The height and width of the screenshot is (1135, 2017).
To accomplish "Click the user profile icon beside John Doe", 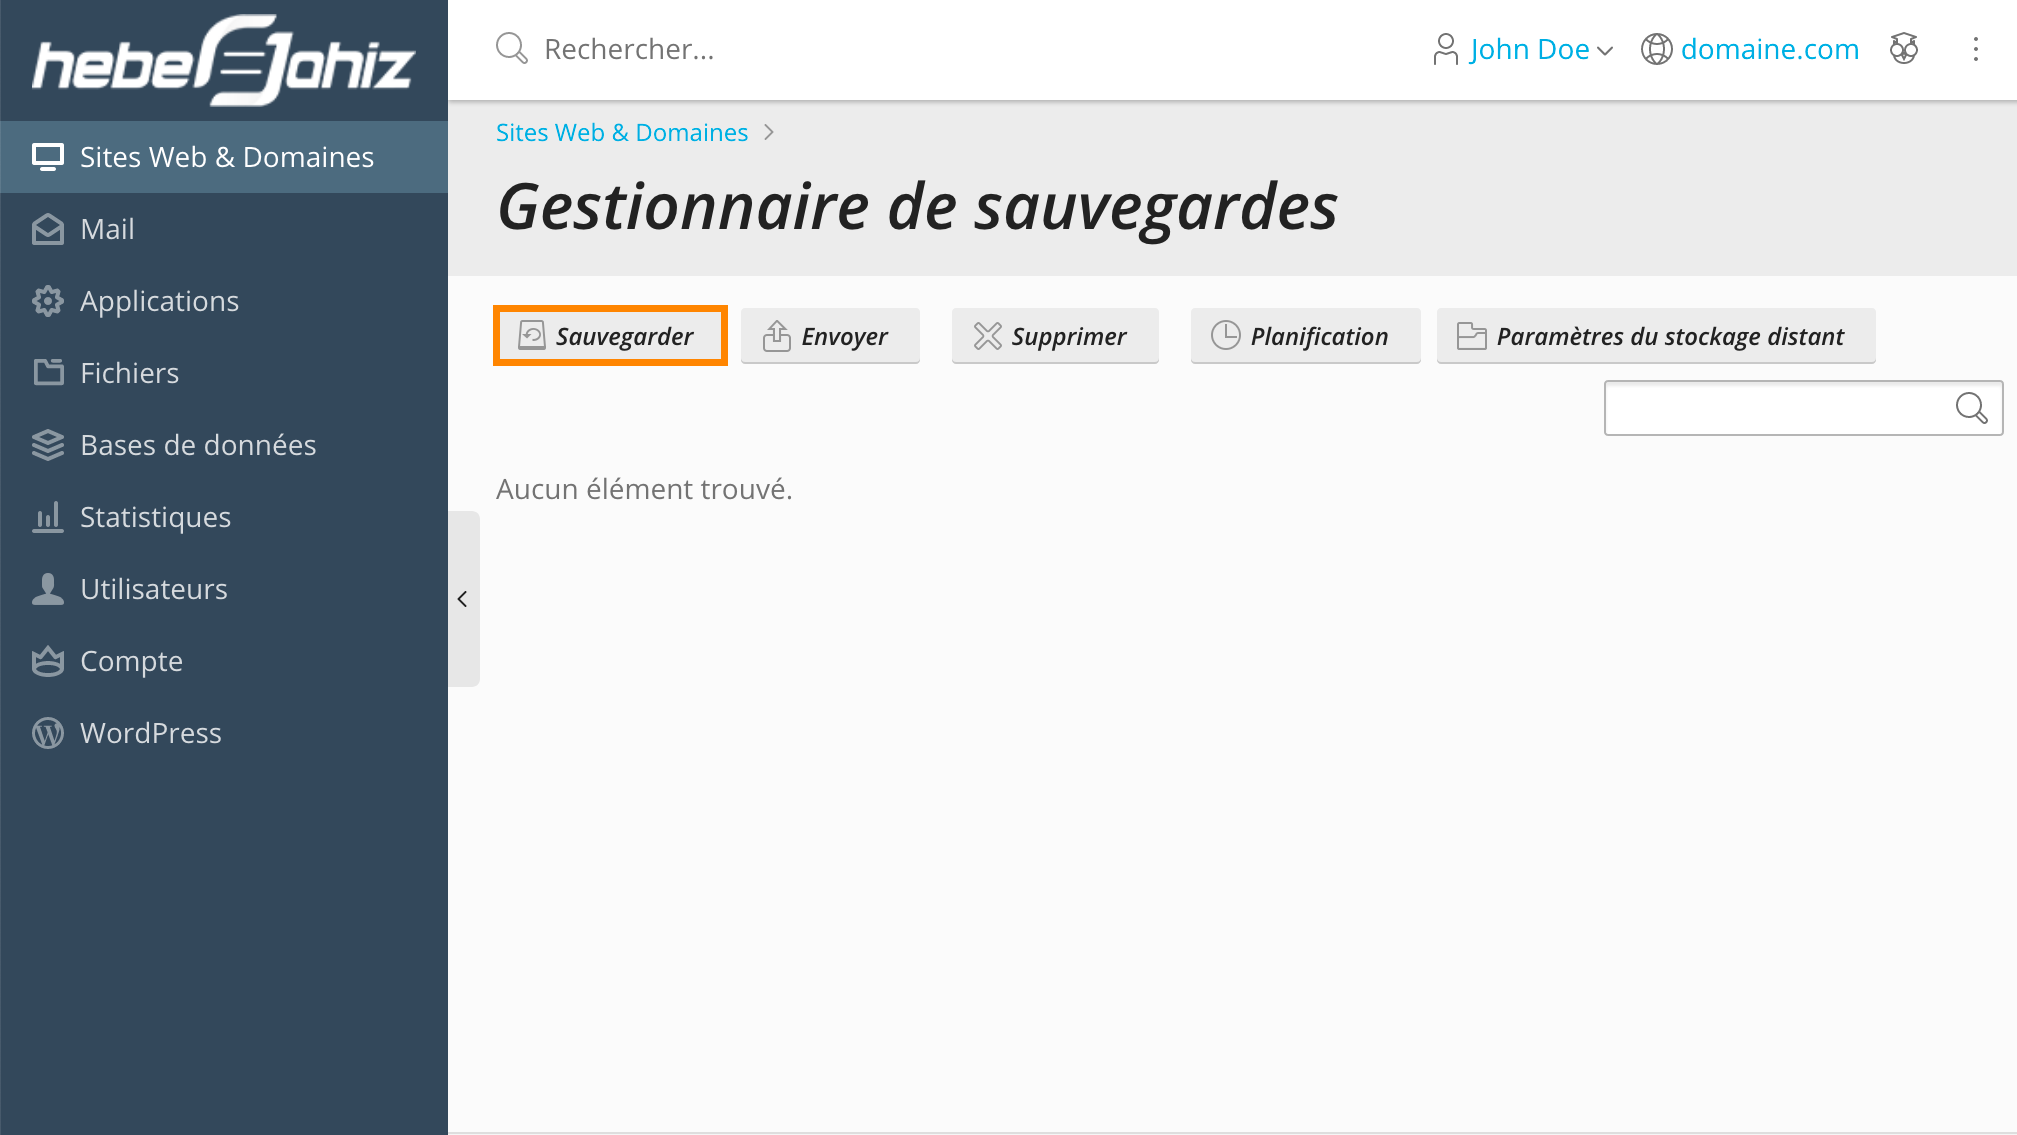I will [x=1445, y=49].
